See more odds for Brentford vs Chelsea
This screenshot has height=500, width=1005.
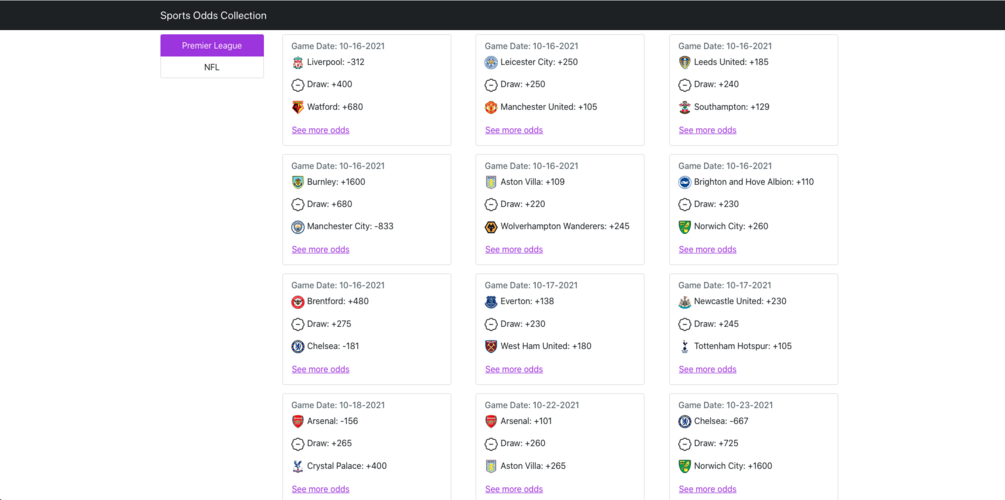[x=320, y=369]
